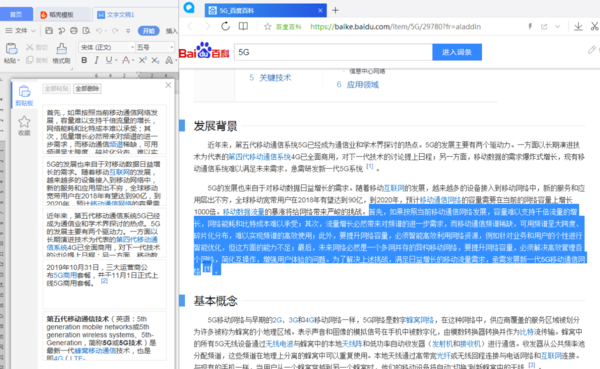Click the Baike search box containing 5G
This screenshot has width=600, height=369.
point(333,52)
